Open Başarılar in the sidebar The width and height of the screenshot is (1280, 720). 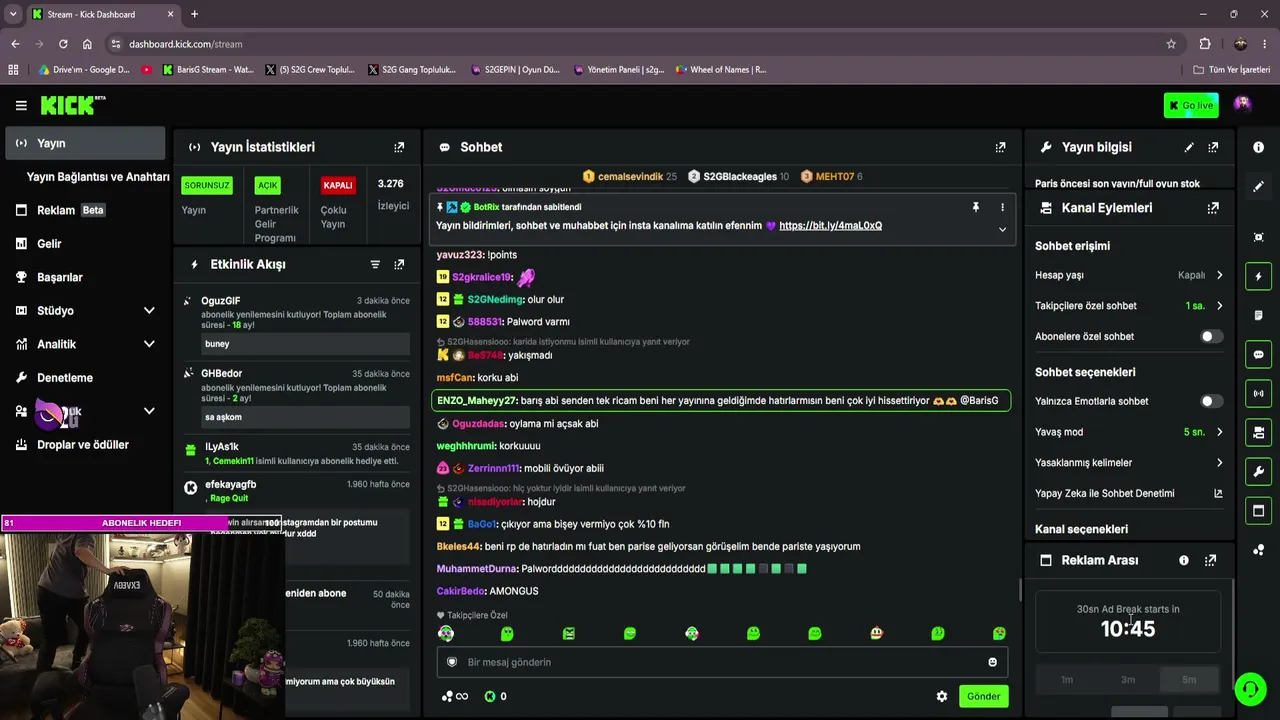click(85, 277)
